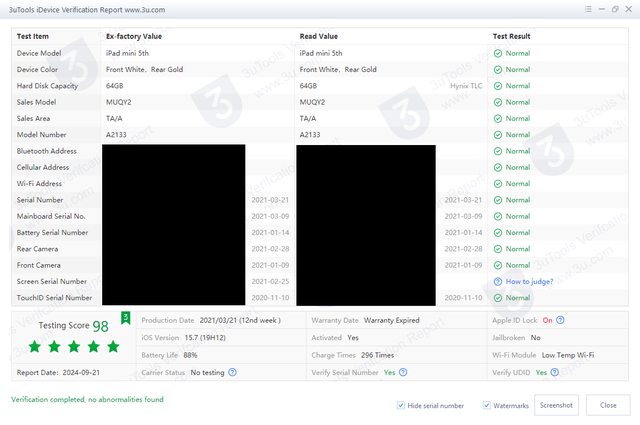Click the Read Value column header
This screenshot has width=640, height=425.
(322, 36)
